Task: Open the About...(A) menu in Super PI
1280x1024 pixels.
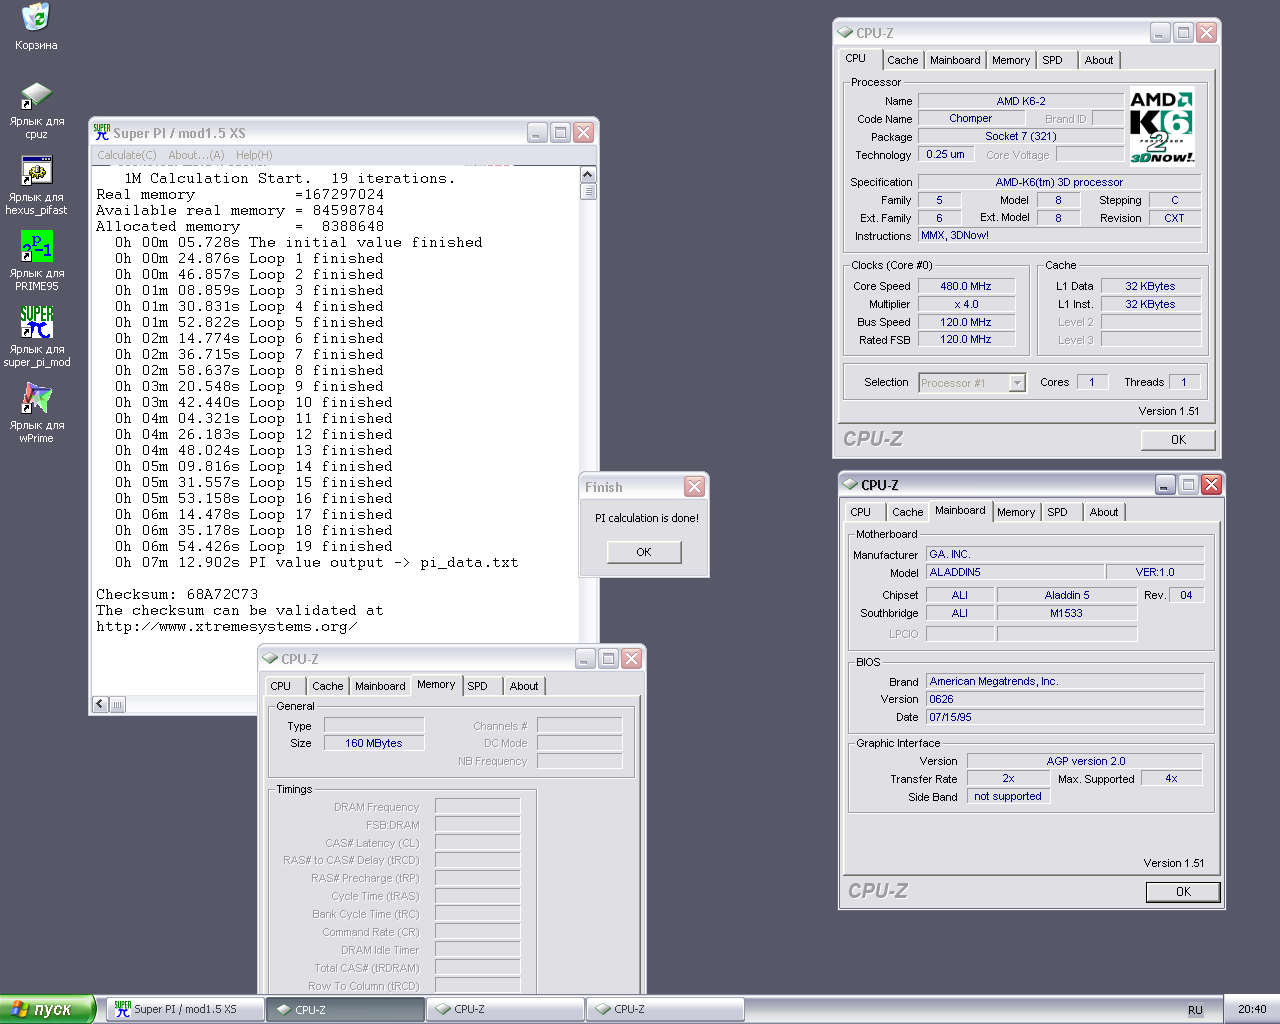Action: point(196,155)
